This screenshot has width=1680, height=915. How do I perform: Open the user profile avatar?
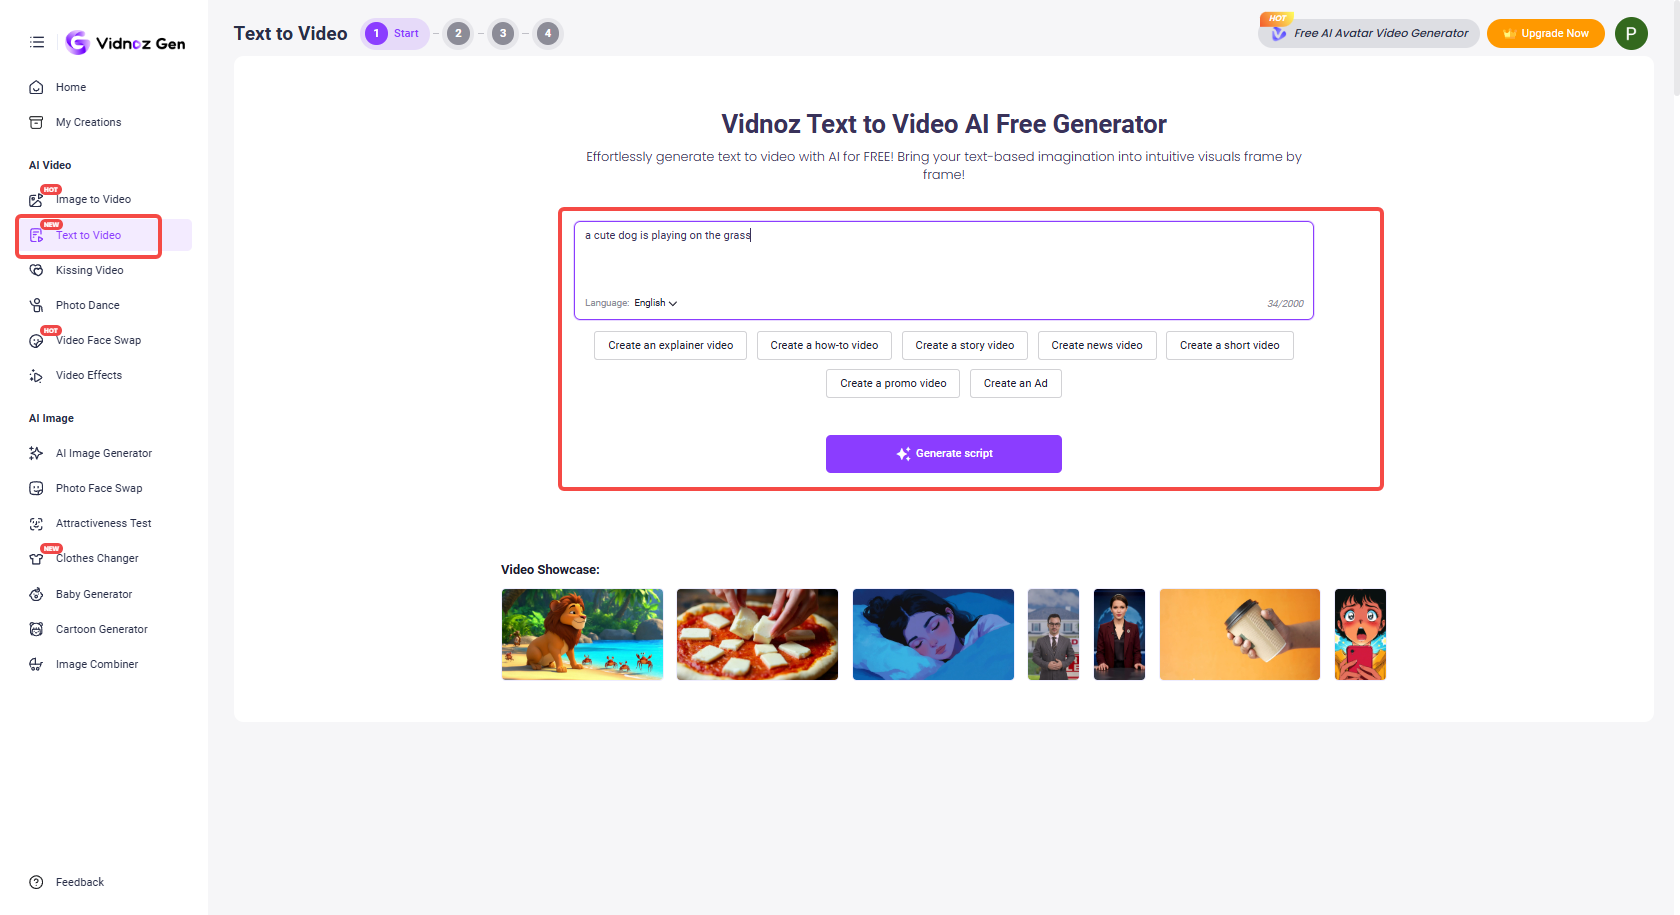tap(1631, 33)
